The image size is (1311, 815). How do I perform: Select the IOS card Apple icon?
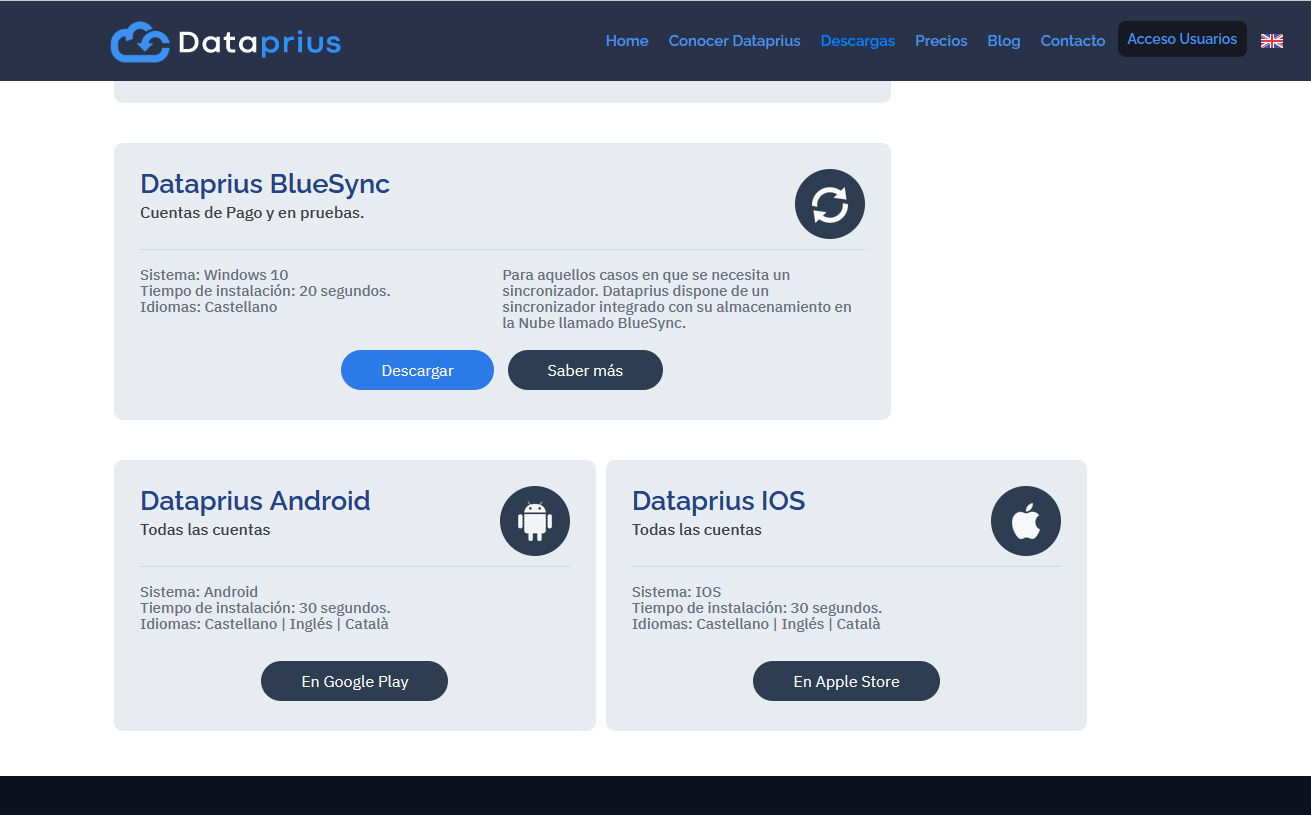[x=1025, y=520]
